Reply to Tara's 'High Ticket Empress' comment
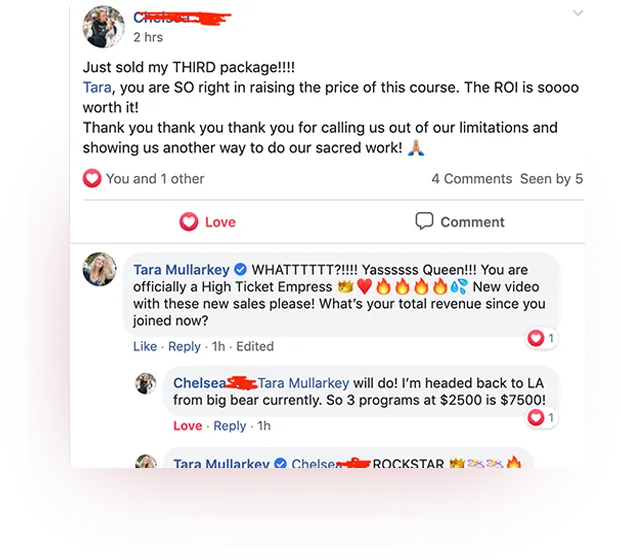This screenshot has width=621, height=560. (184, 346)
